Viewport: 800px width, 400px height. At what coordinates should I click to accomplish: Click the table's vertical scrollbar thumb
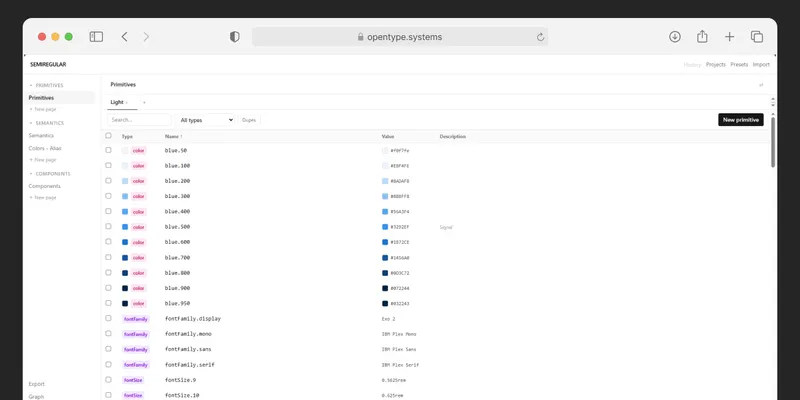773,142
